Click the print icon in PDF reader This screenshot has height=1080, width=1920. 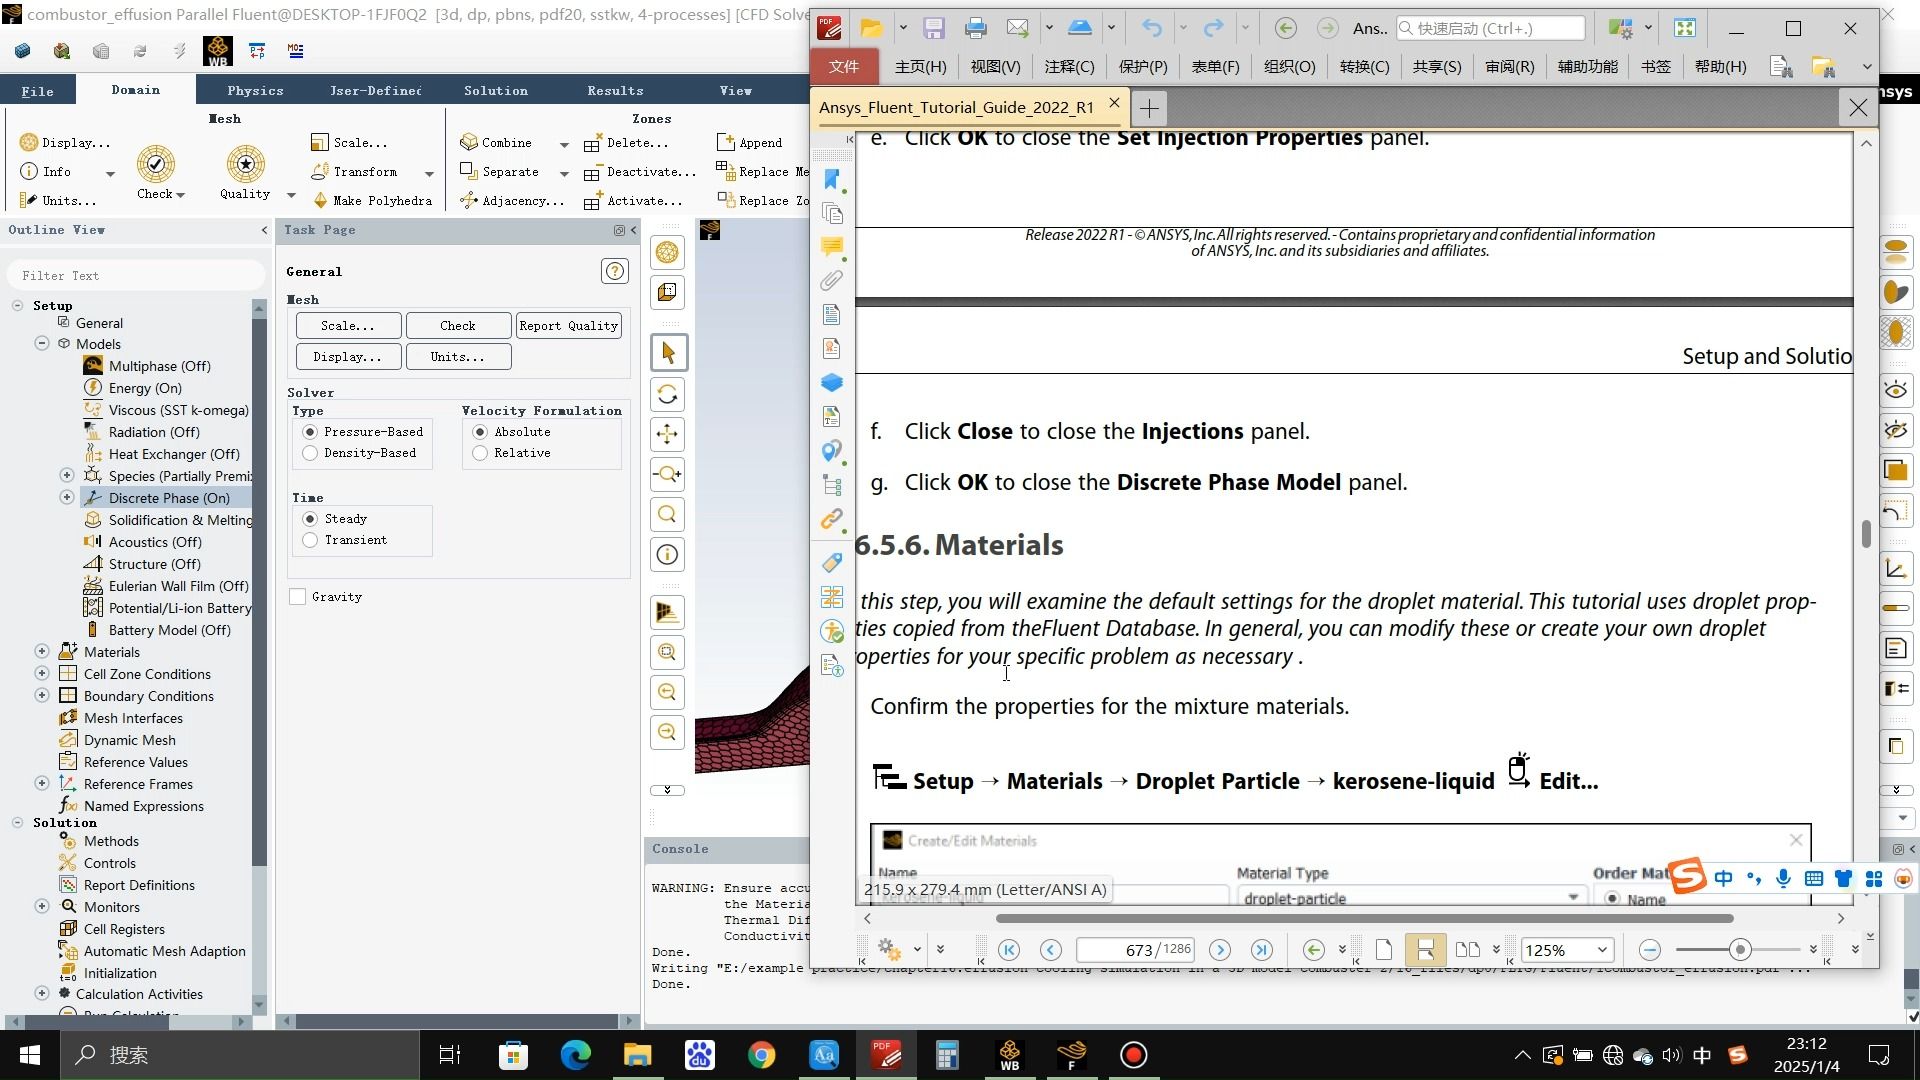coord(976,28)
